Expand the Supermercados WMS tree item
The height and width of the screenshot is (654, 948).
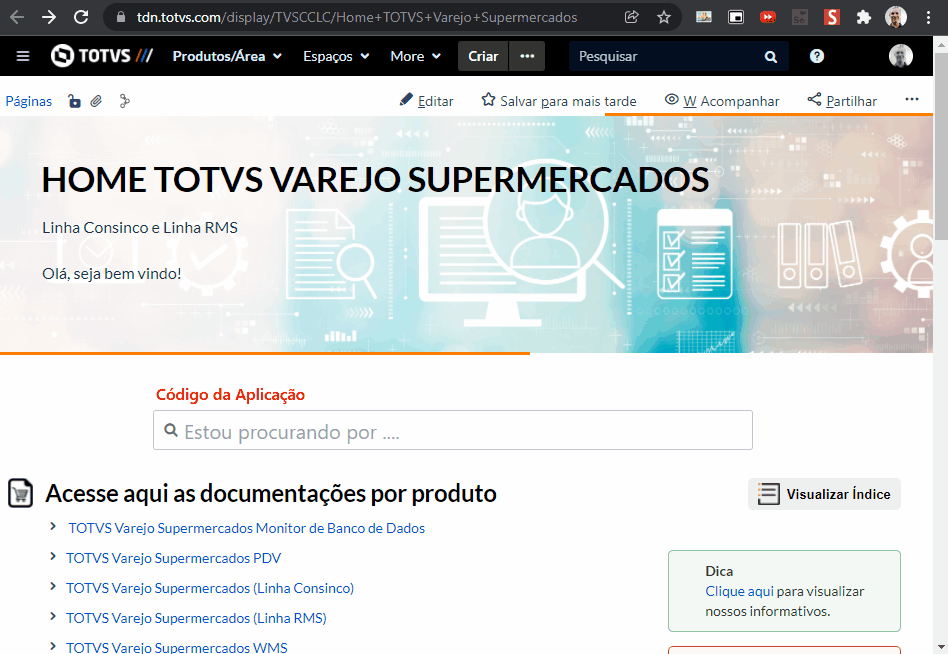pos(53,646)
